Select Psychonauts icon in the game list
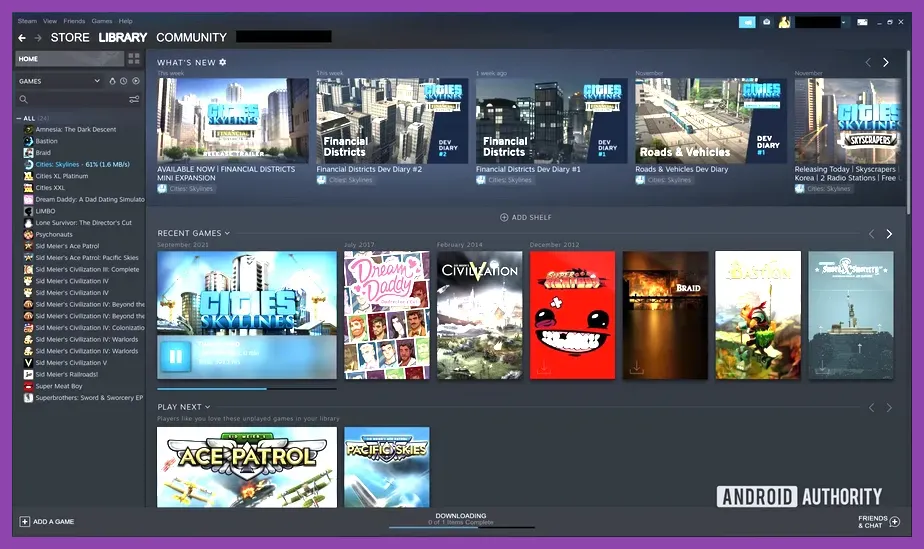Screen dimensions: 924x549 (x=28, y=234)
